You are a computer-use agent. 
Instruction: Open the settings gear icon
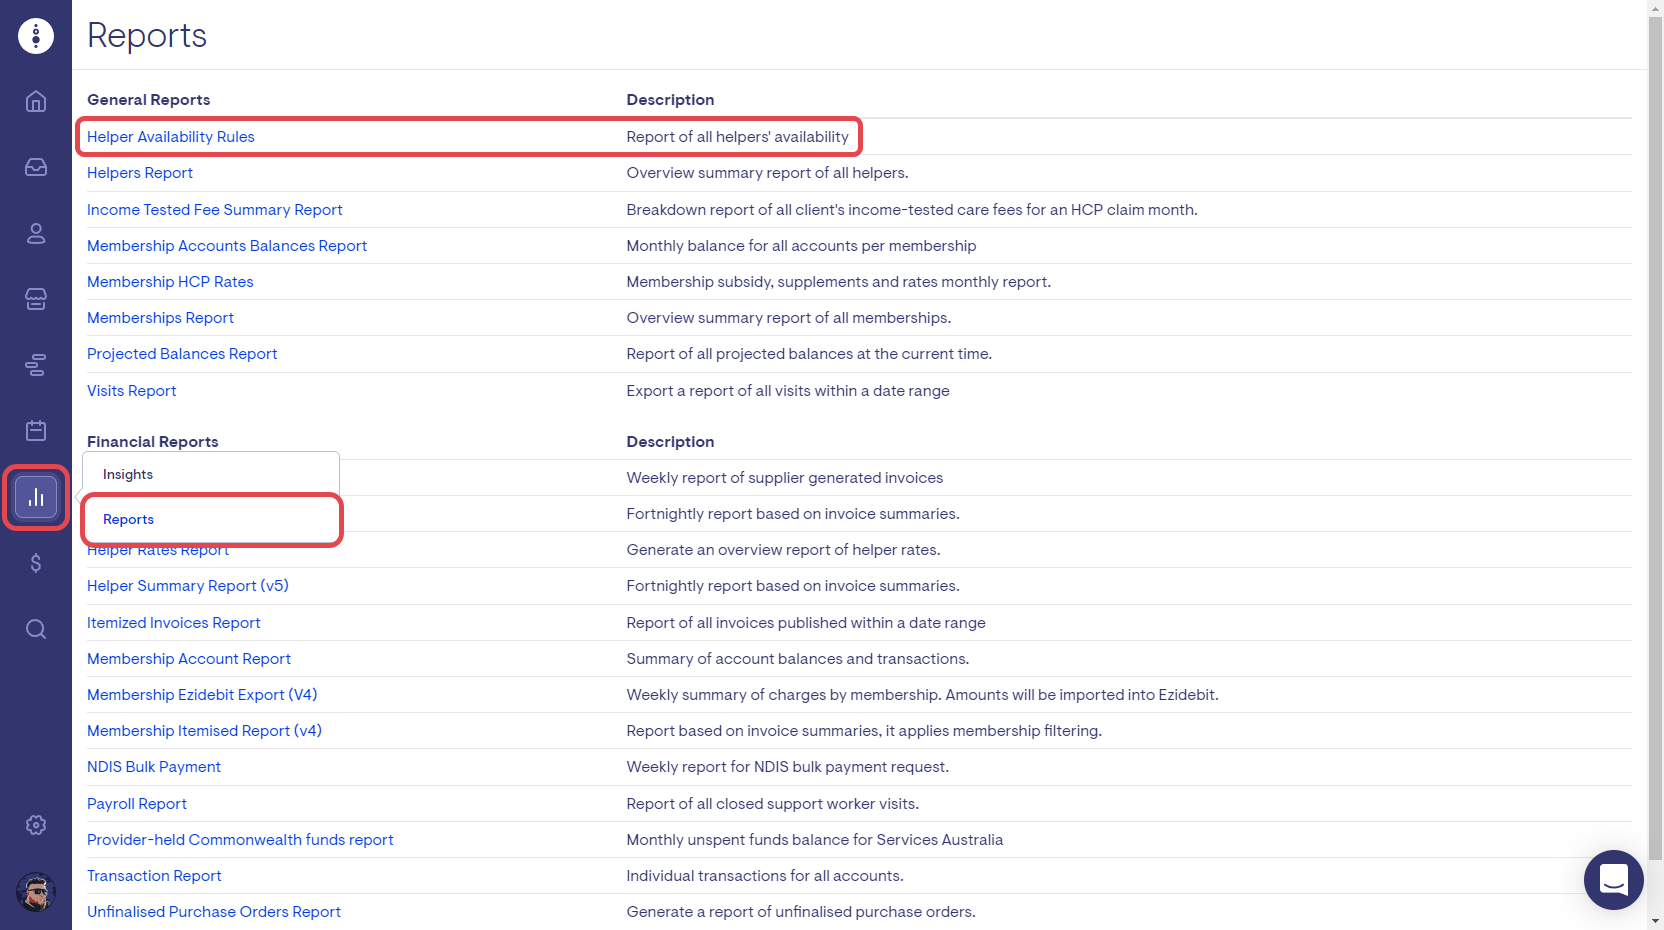pos(36,825)
